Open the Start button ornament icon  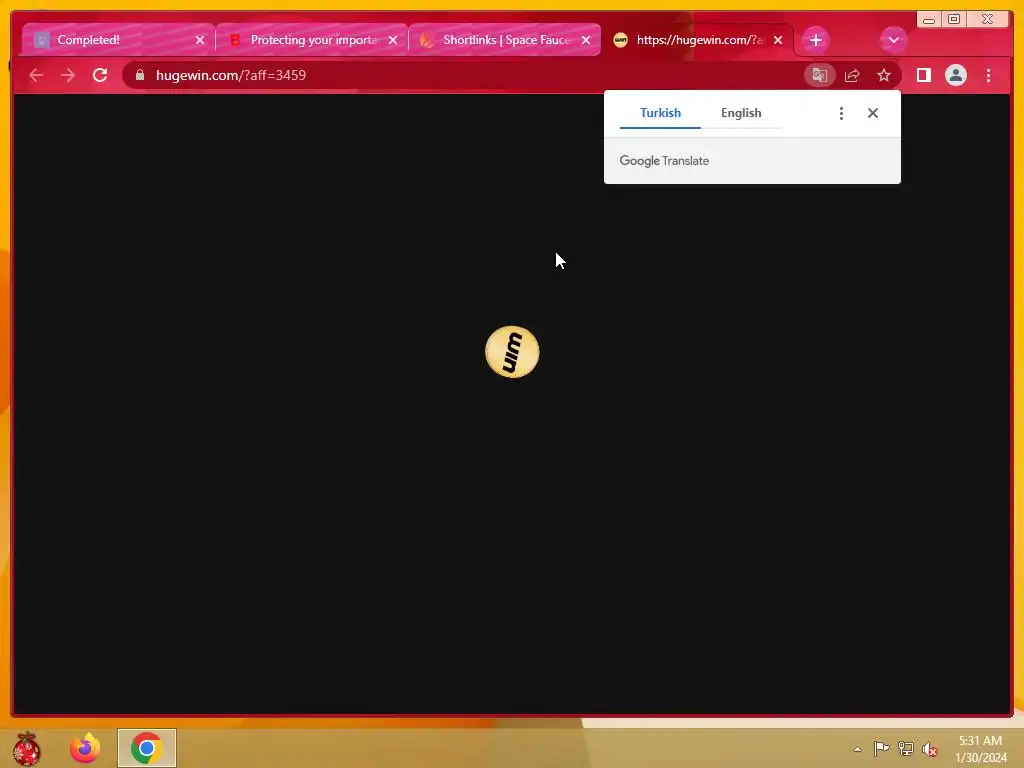[x=26, y=748]
